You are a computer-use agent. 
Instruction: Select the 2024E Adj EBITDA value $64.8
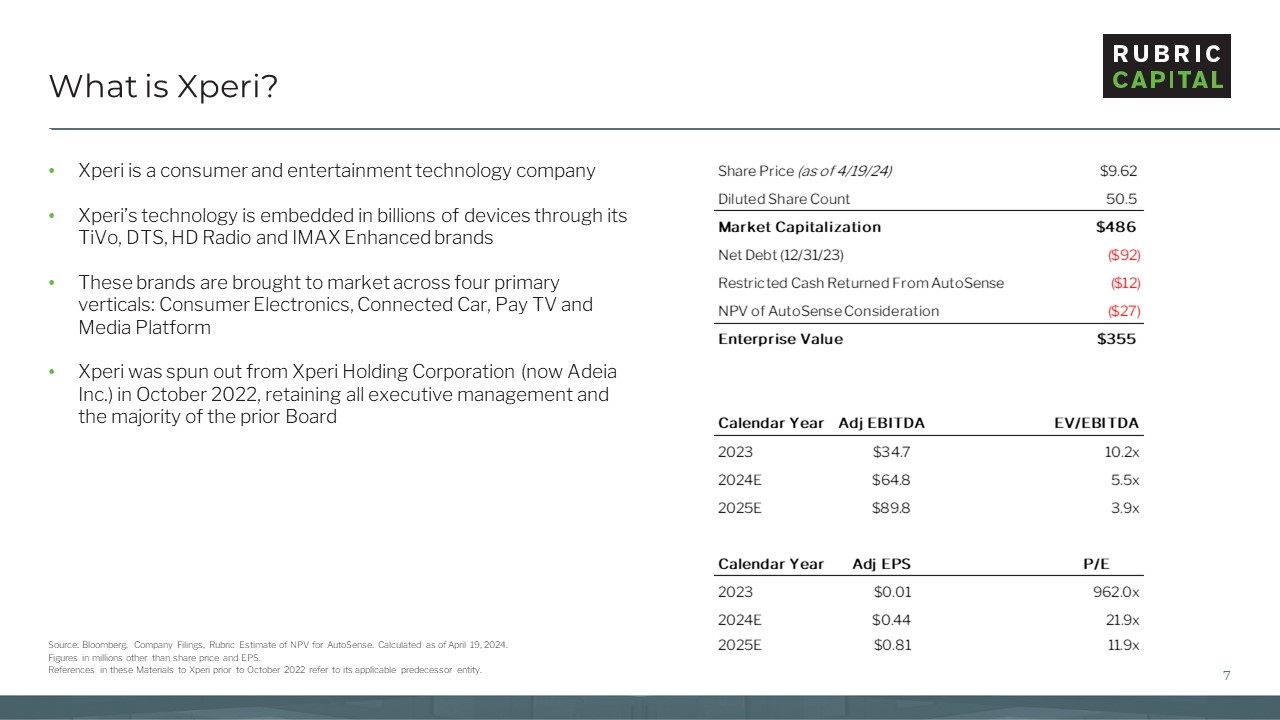(x=891, y=480)
